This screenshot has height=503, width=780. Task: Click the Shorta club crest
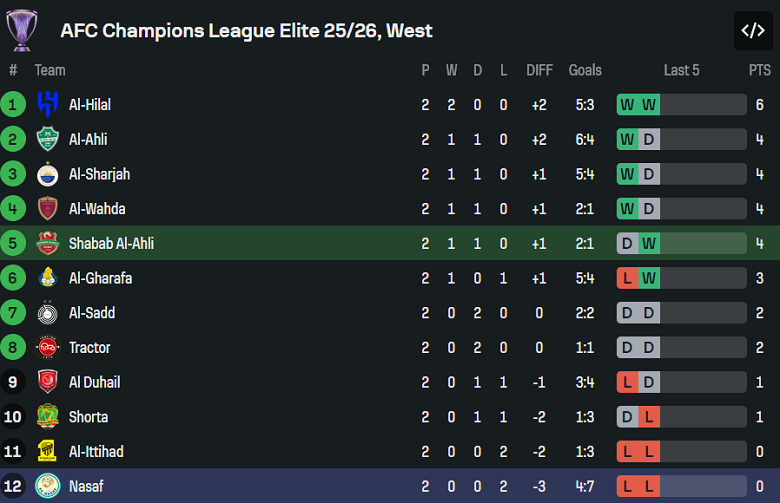(x=47, y=417)
